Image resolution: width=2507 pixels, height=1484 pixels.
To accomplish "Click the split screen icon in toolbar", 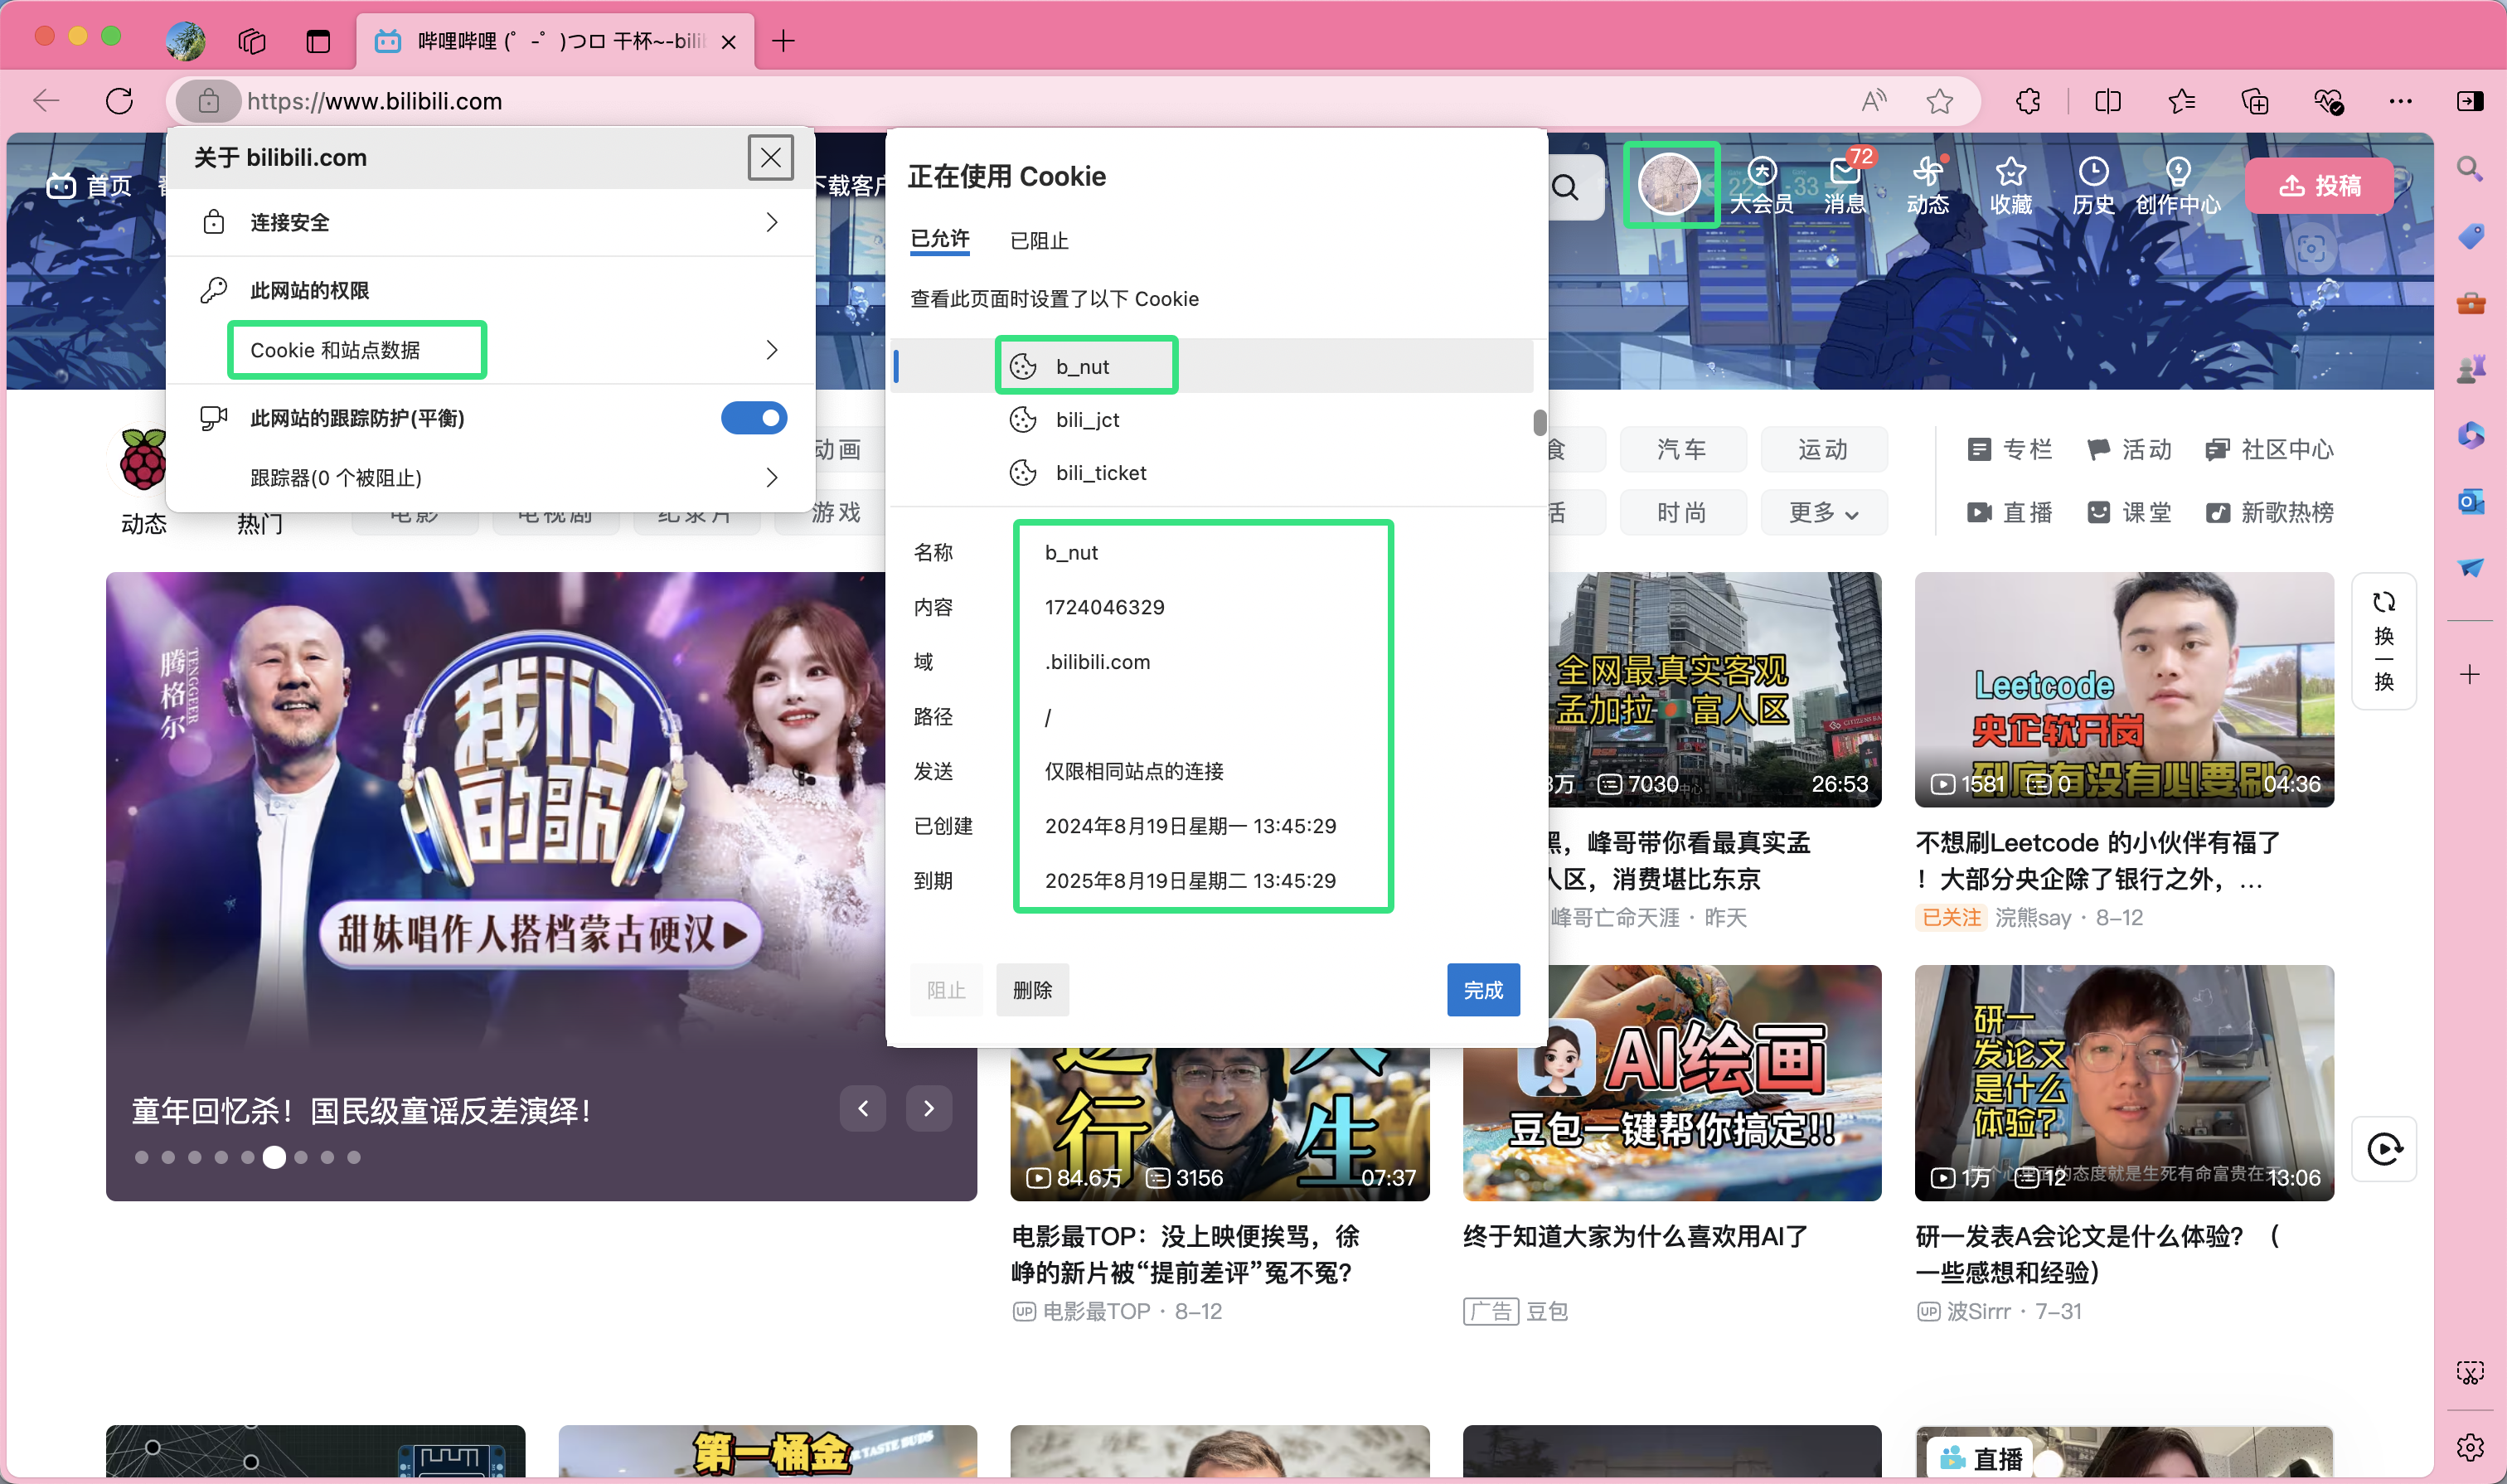I will pyautogui.click(x=2107, y=101).
